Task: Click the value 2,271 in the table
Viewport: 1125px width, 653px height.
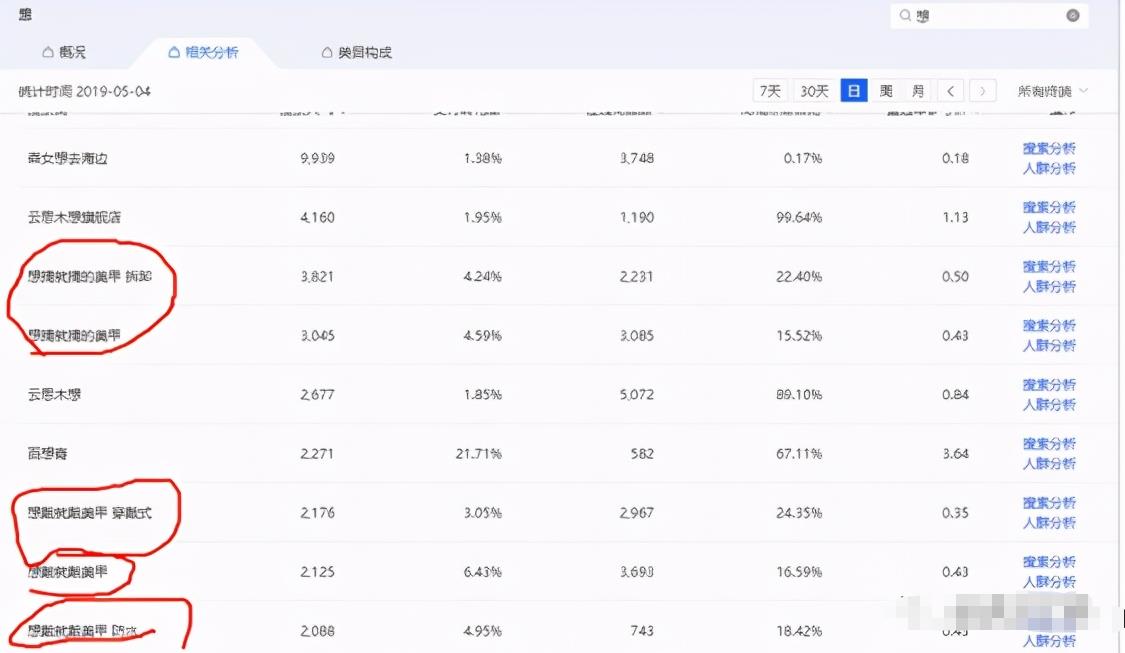Action: 317,454
